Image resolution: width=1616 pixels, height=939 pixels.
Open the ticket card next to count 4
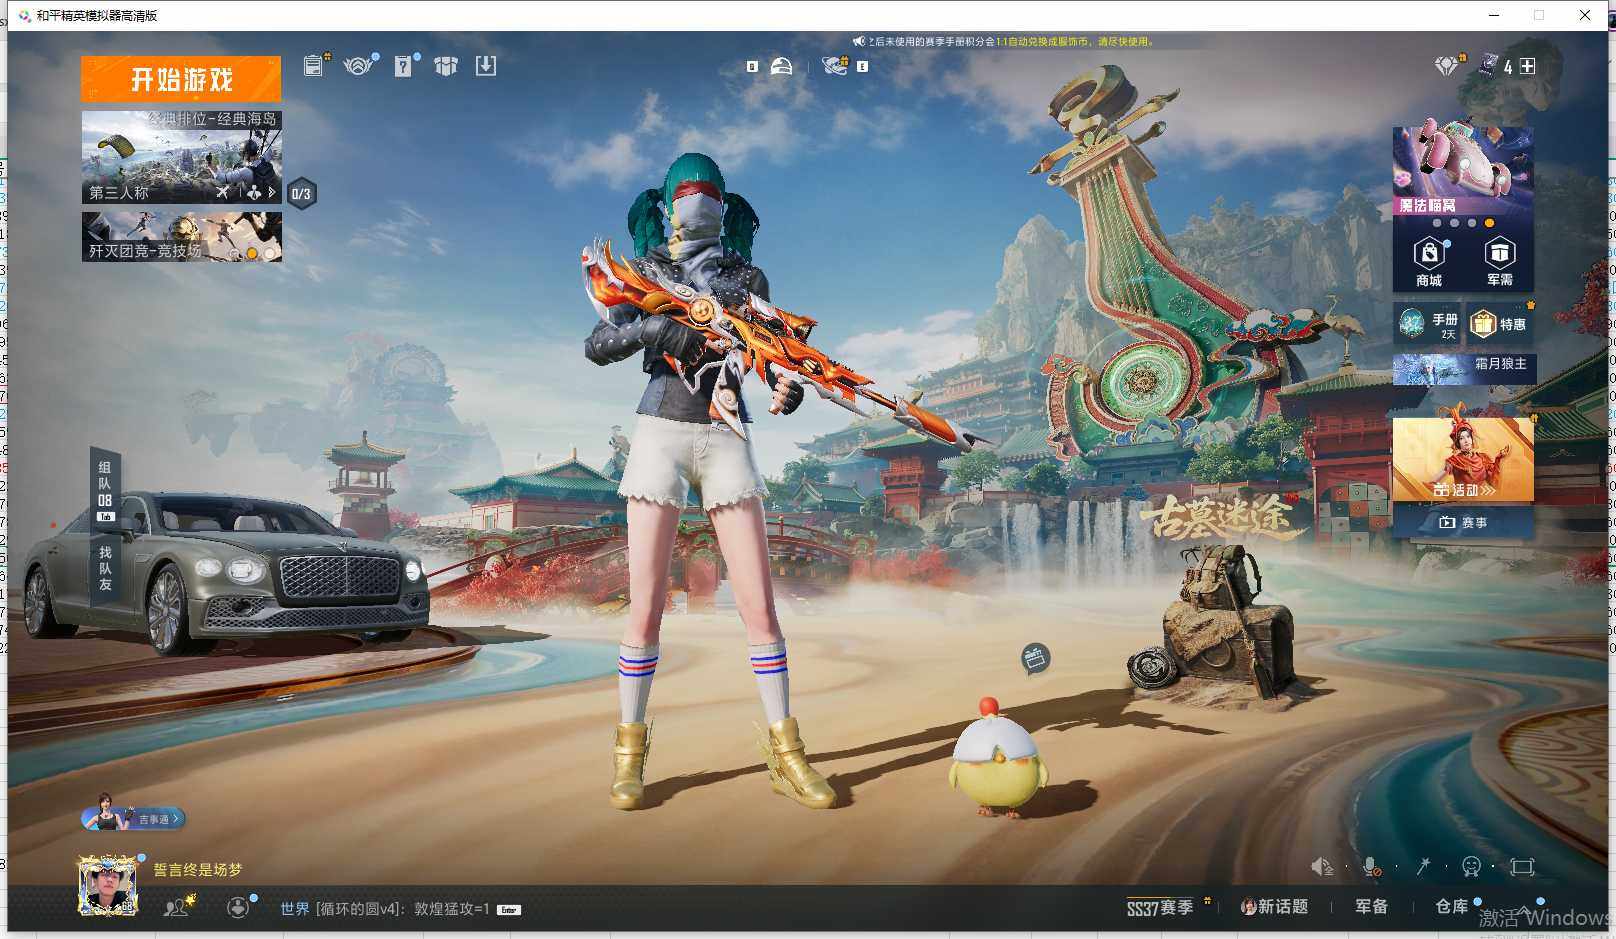click(1489, 66)
